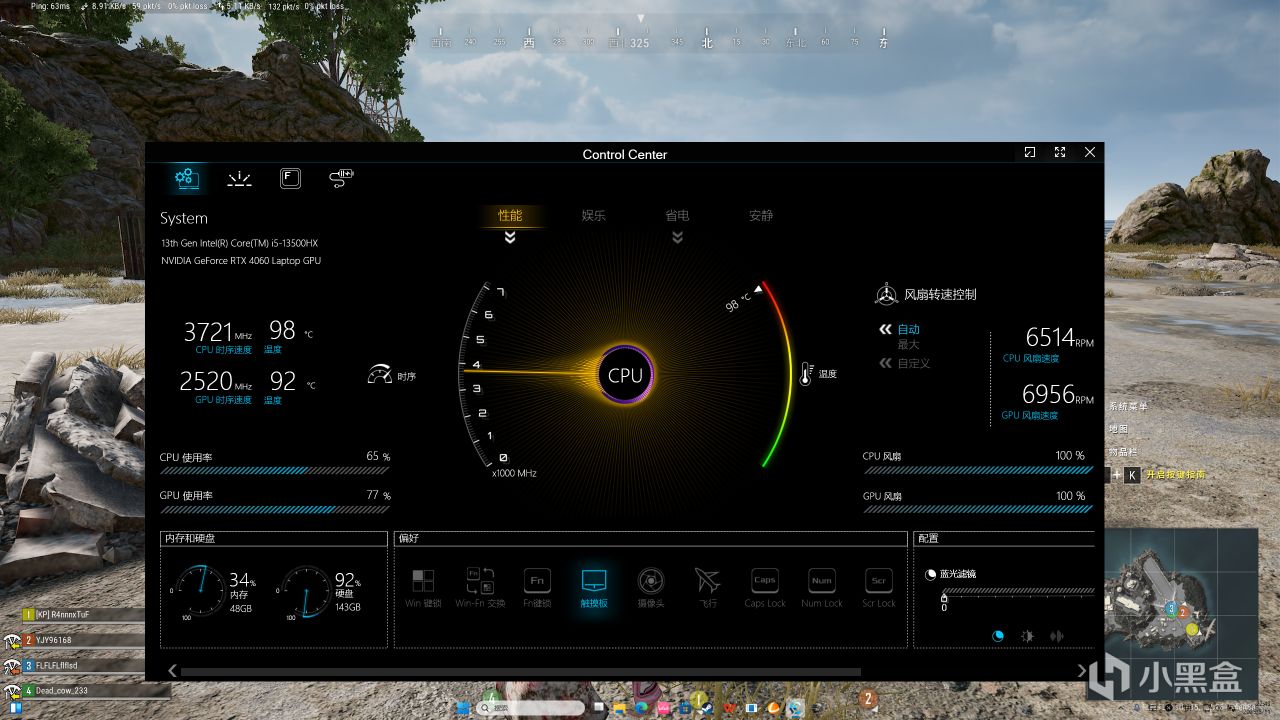Image resolution: width=1280 pixels, height=720 pixels.
Task: Click the 硬盘 size label '143GB'
Action: coord(348,608)
